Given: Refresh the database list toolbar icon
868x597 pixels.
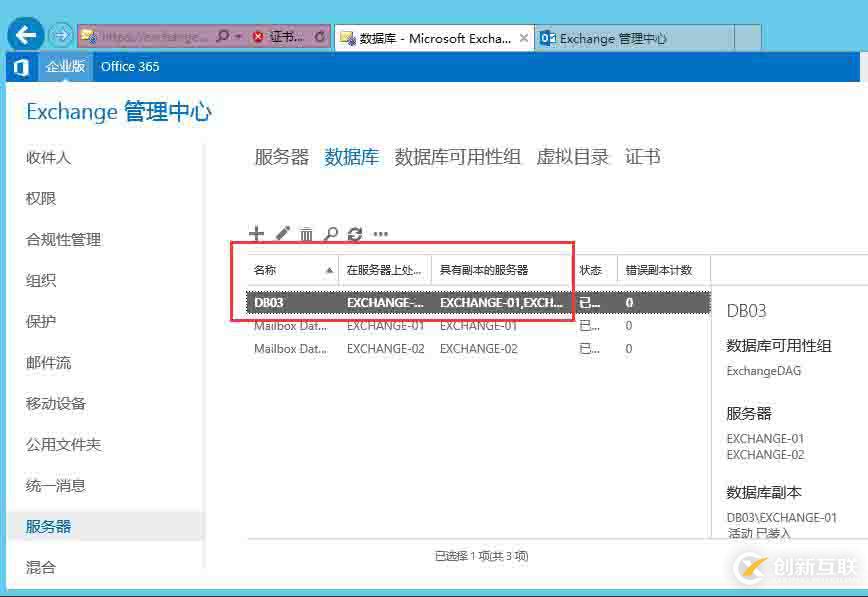Looking at the screenshot, I should [x=355, y=234].
